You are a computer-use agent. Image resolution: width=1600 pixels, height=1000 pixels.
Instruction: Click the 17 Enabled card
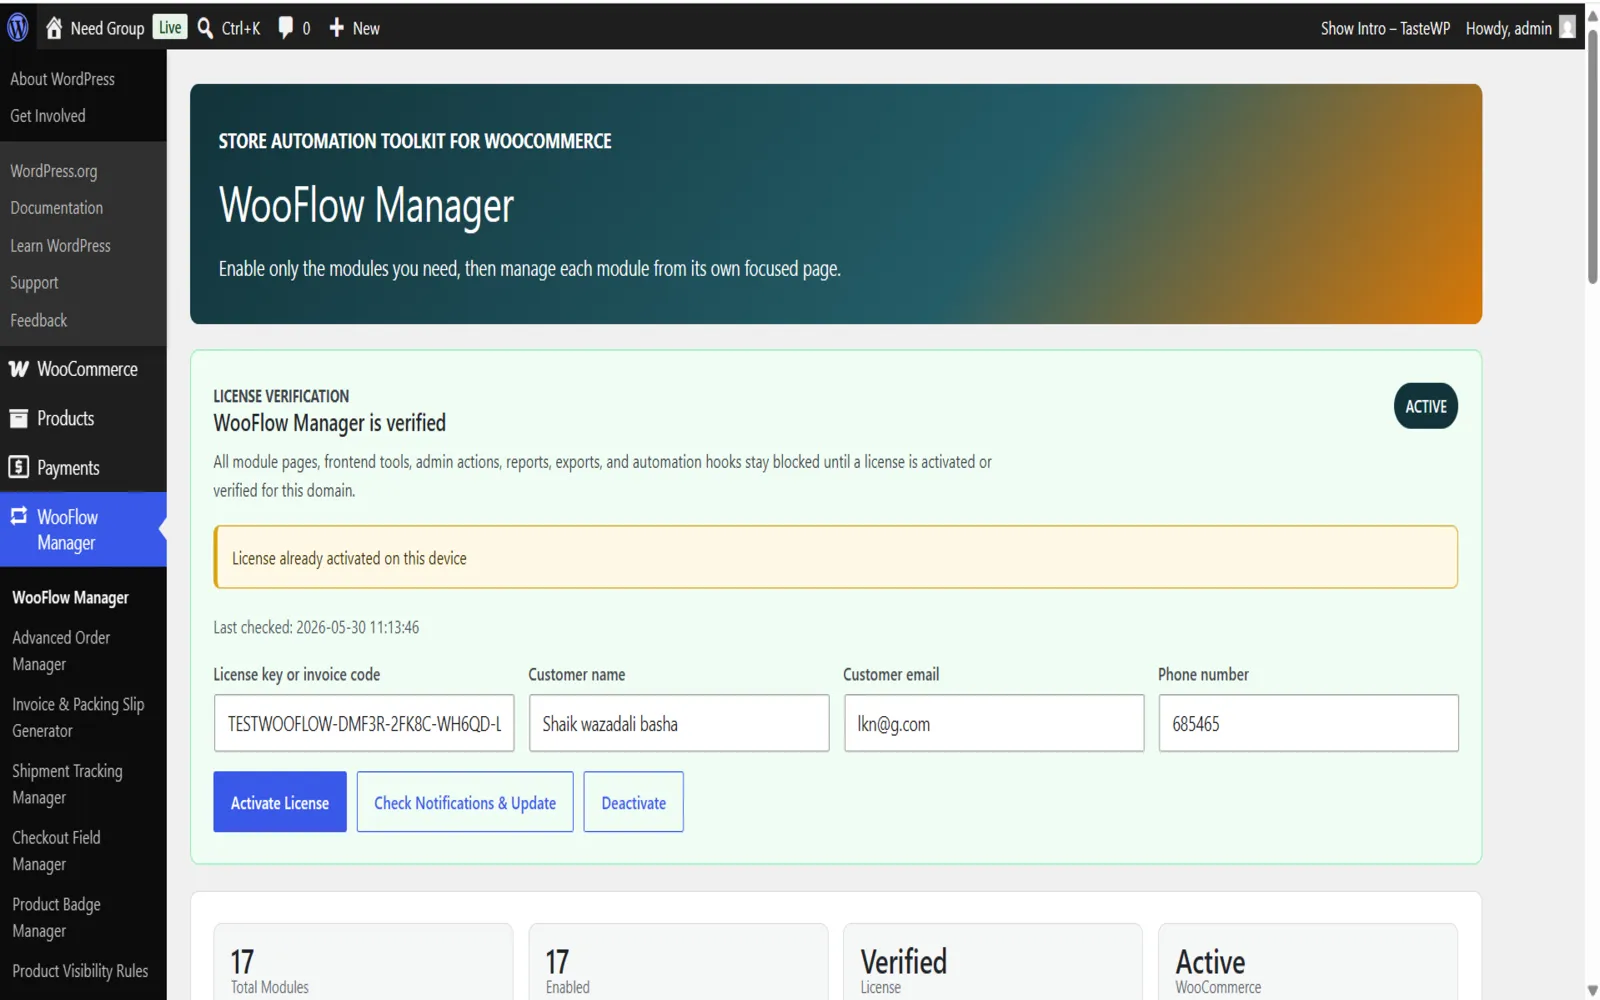[678, 963]
